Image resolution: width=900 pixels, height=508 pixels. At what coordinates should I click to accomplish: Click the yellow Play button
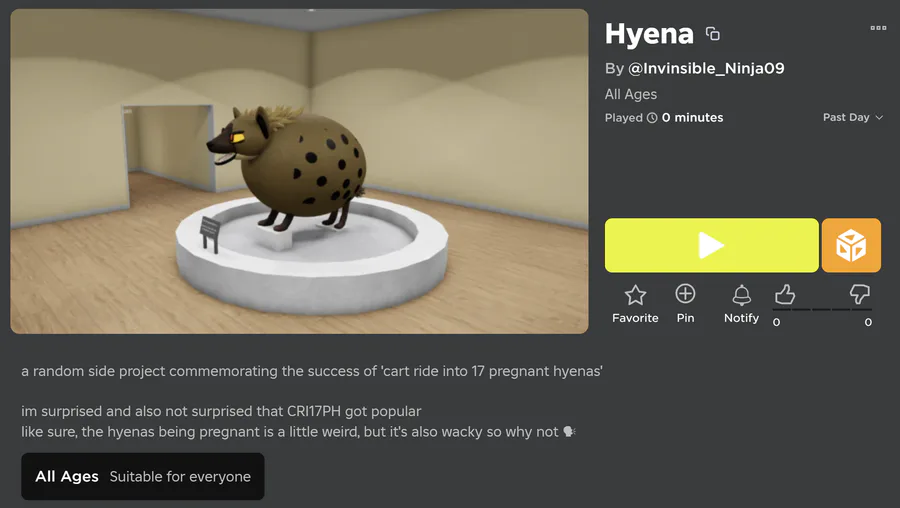coord(712,245)
